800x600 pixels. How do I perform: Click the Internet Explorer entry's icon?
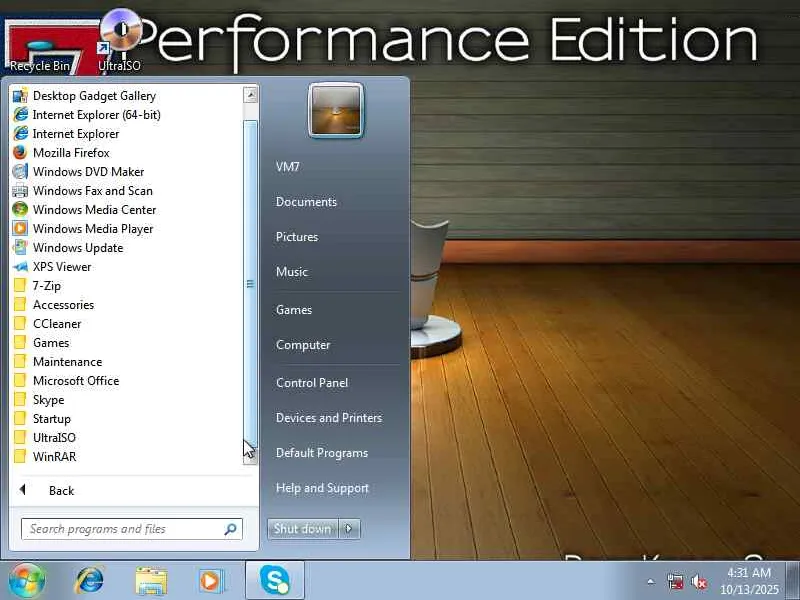coord(20,134)
